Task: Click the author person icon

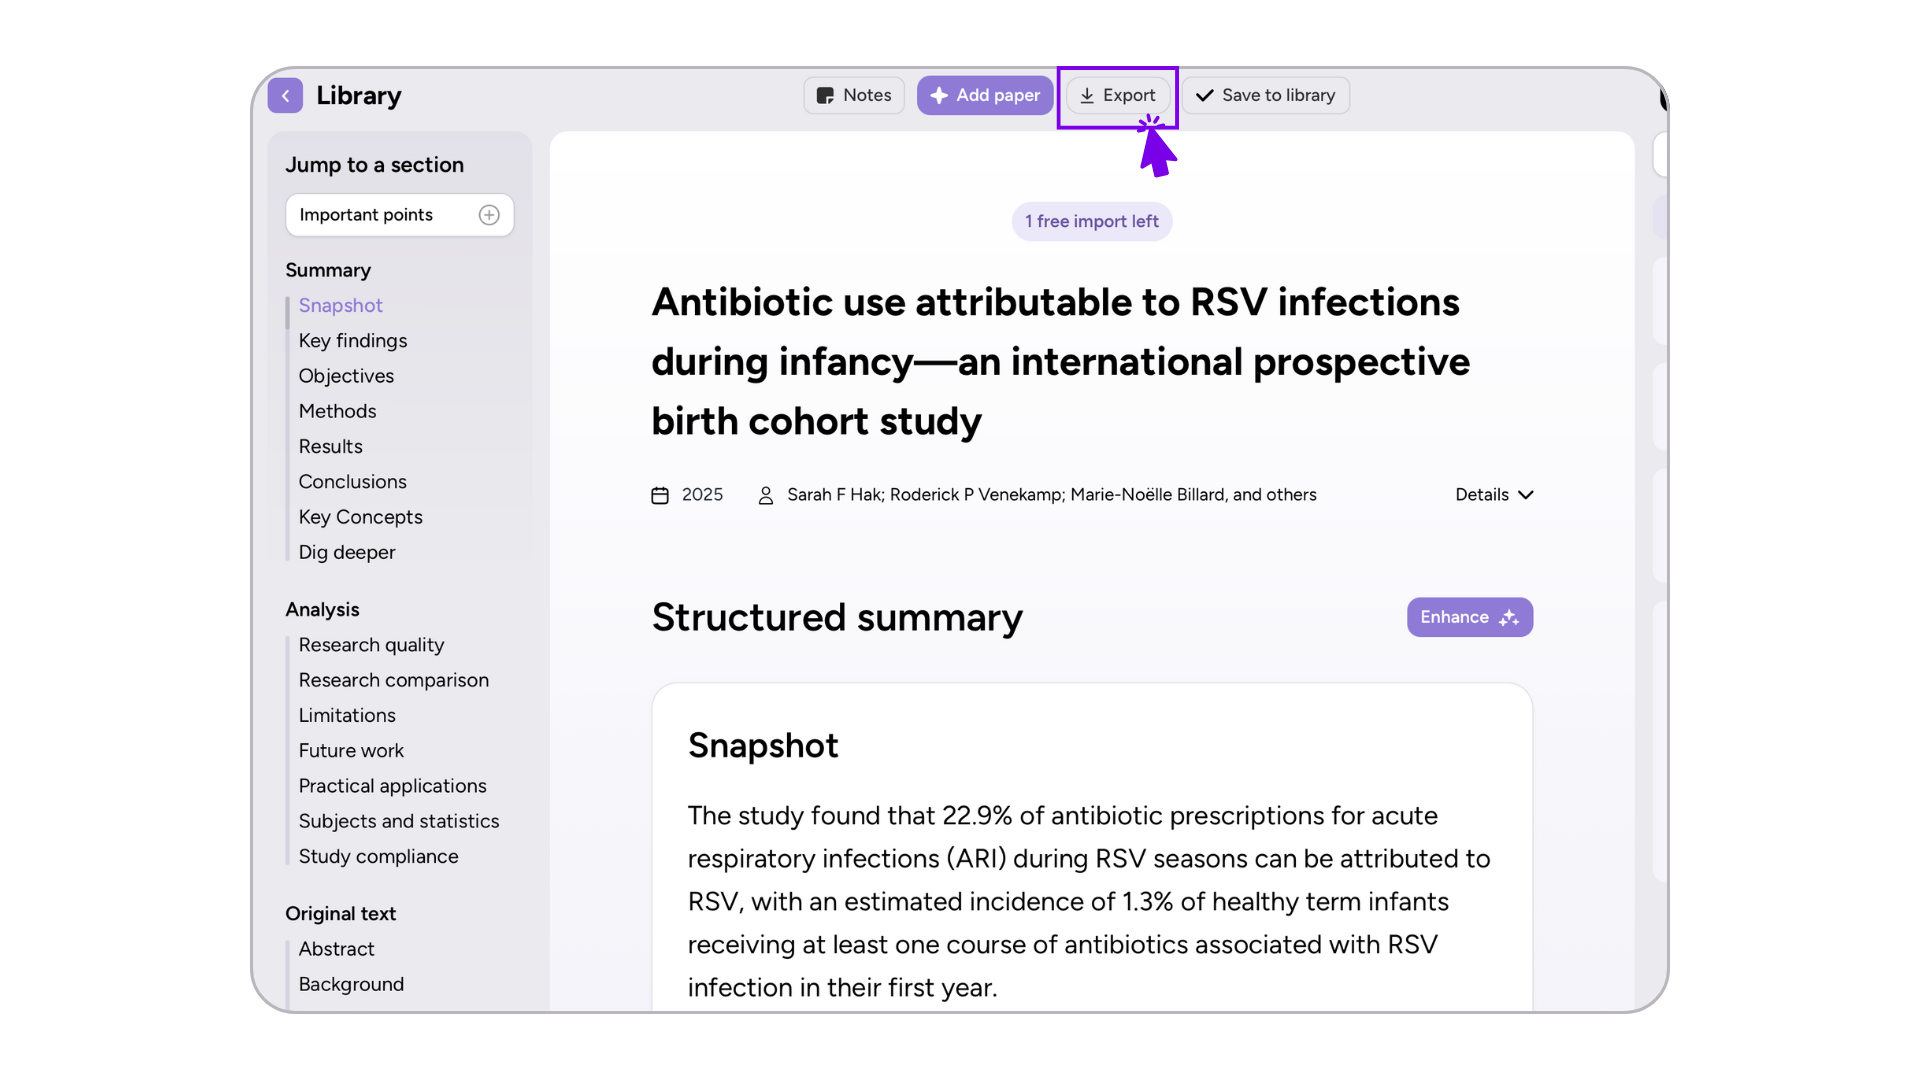Action: 766,495
